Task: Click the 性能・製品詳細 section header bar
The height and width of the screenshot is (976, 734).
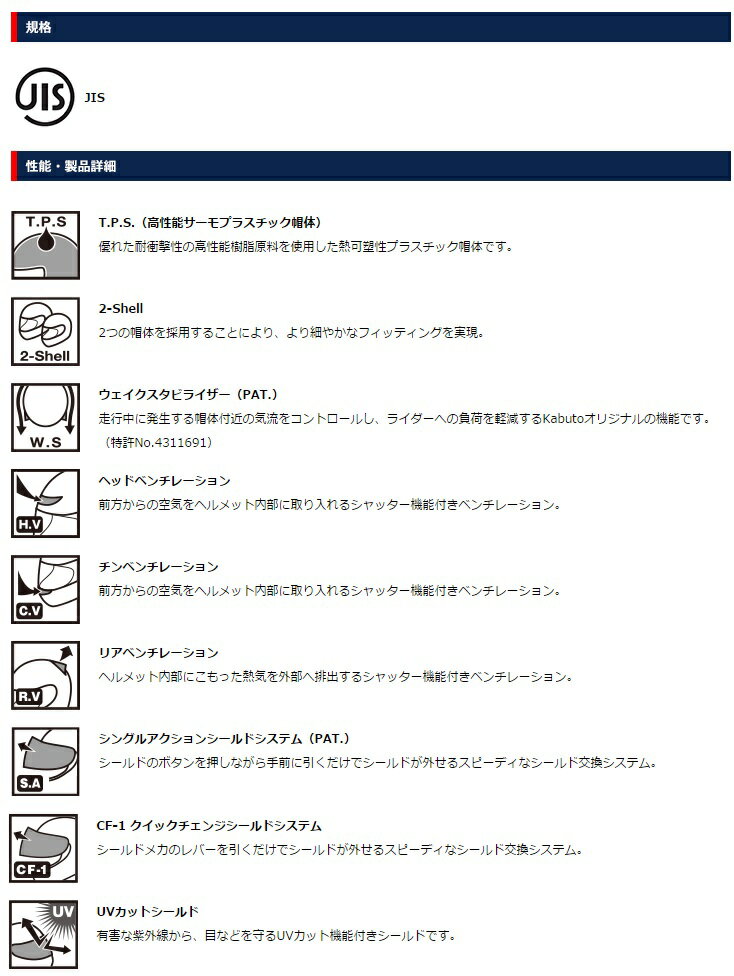Action: [371, 166]
